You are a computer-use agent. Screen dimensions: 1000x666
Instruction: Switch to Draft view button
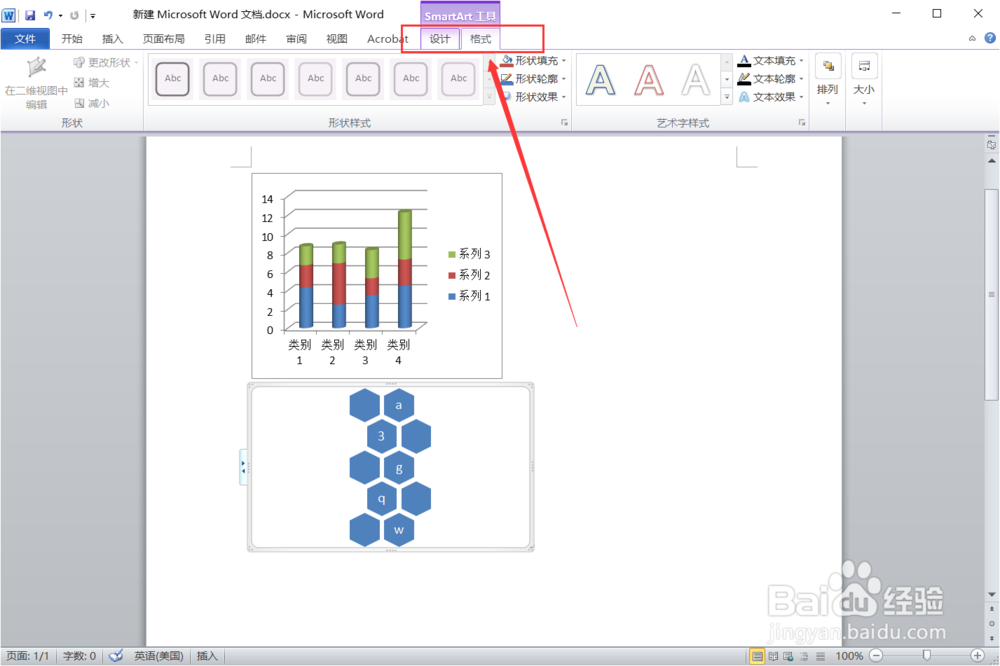tap(820, 656)
